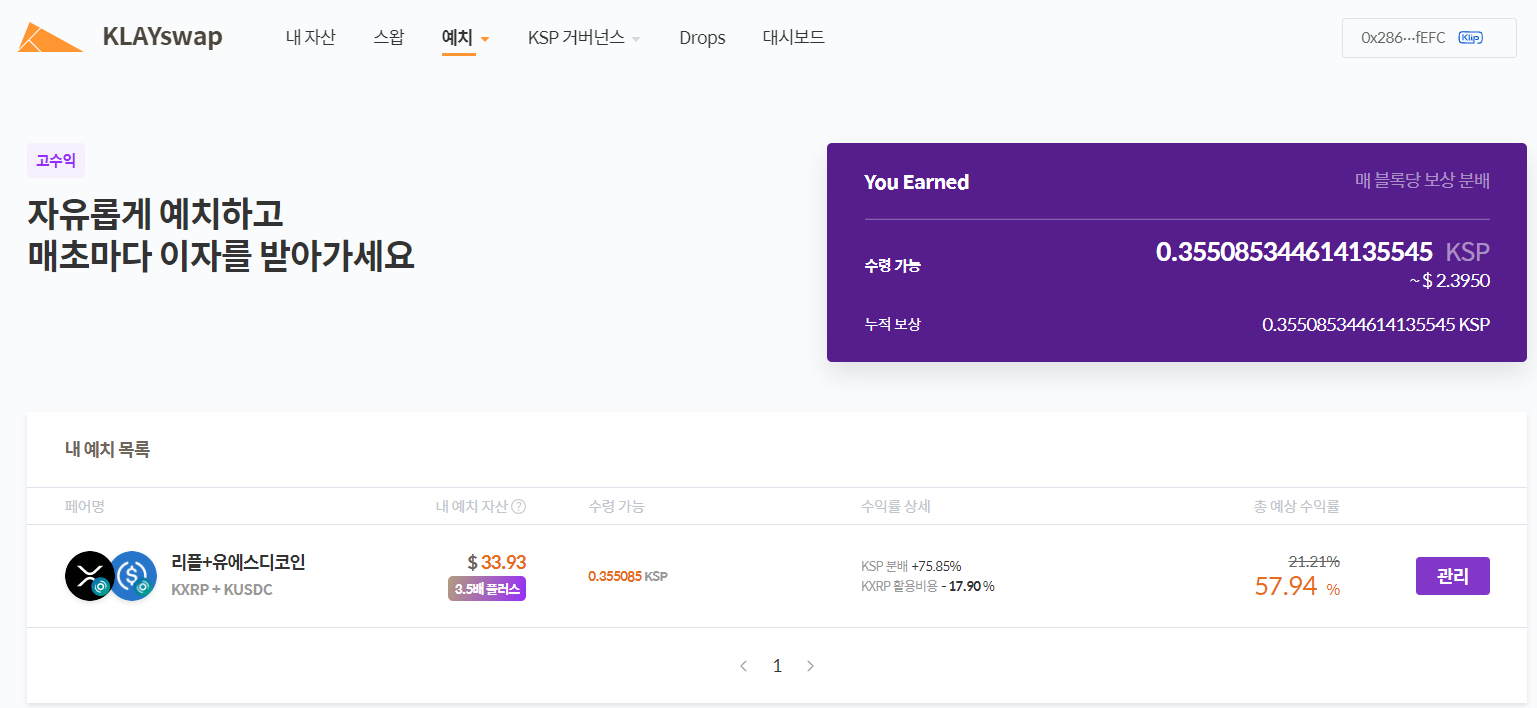Click the KXRP 활용비용 - 17.90% detail
The image size is (1537, 708).
928,586
